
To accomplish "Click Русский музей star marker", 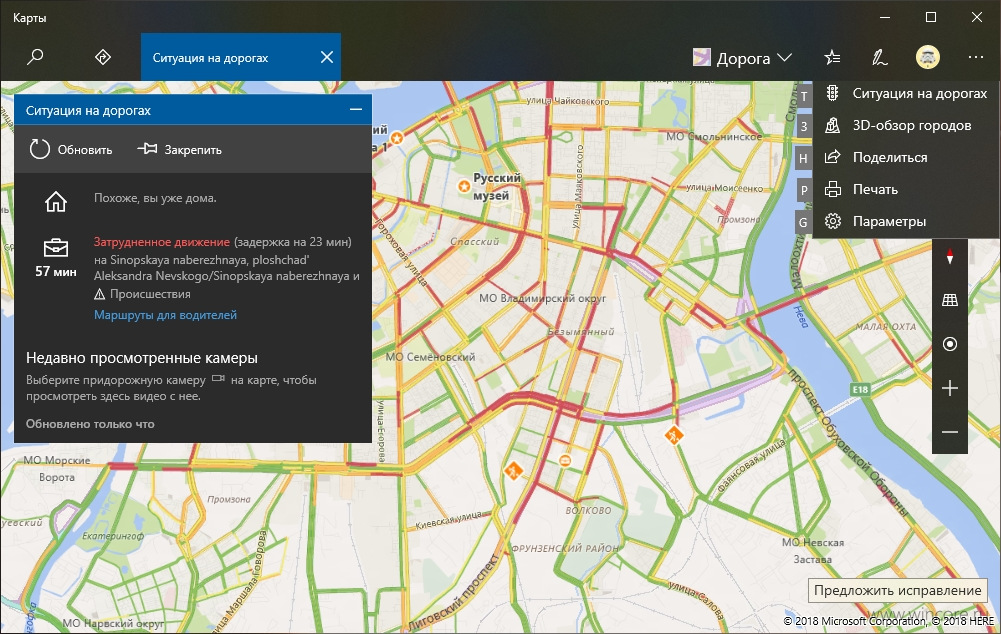I will (x=464, y=186).
